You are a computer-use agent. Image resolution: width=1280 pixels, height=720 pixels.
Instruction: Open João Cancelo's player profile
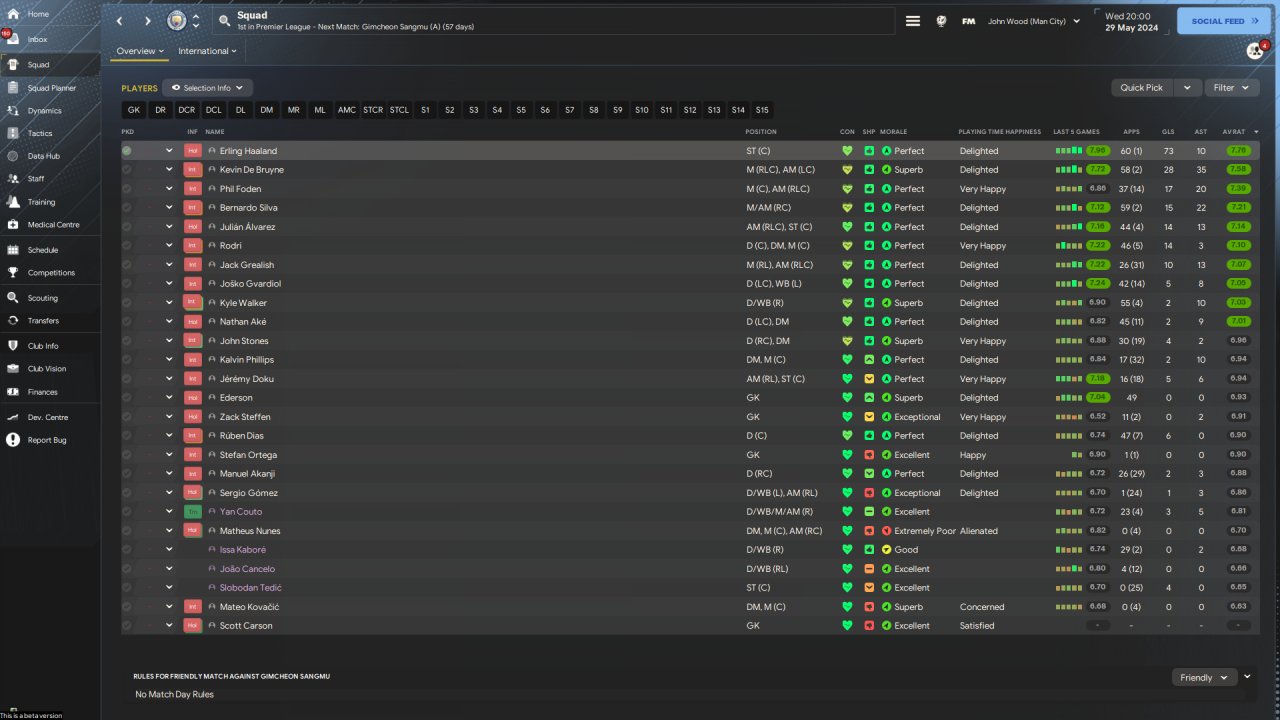click(247, 569)
